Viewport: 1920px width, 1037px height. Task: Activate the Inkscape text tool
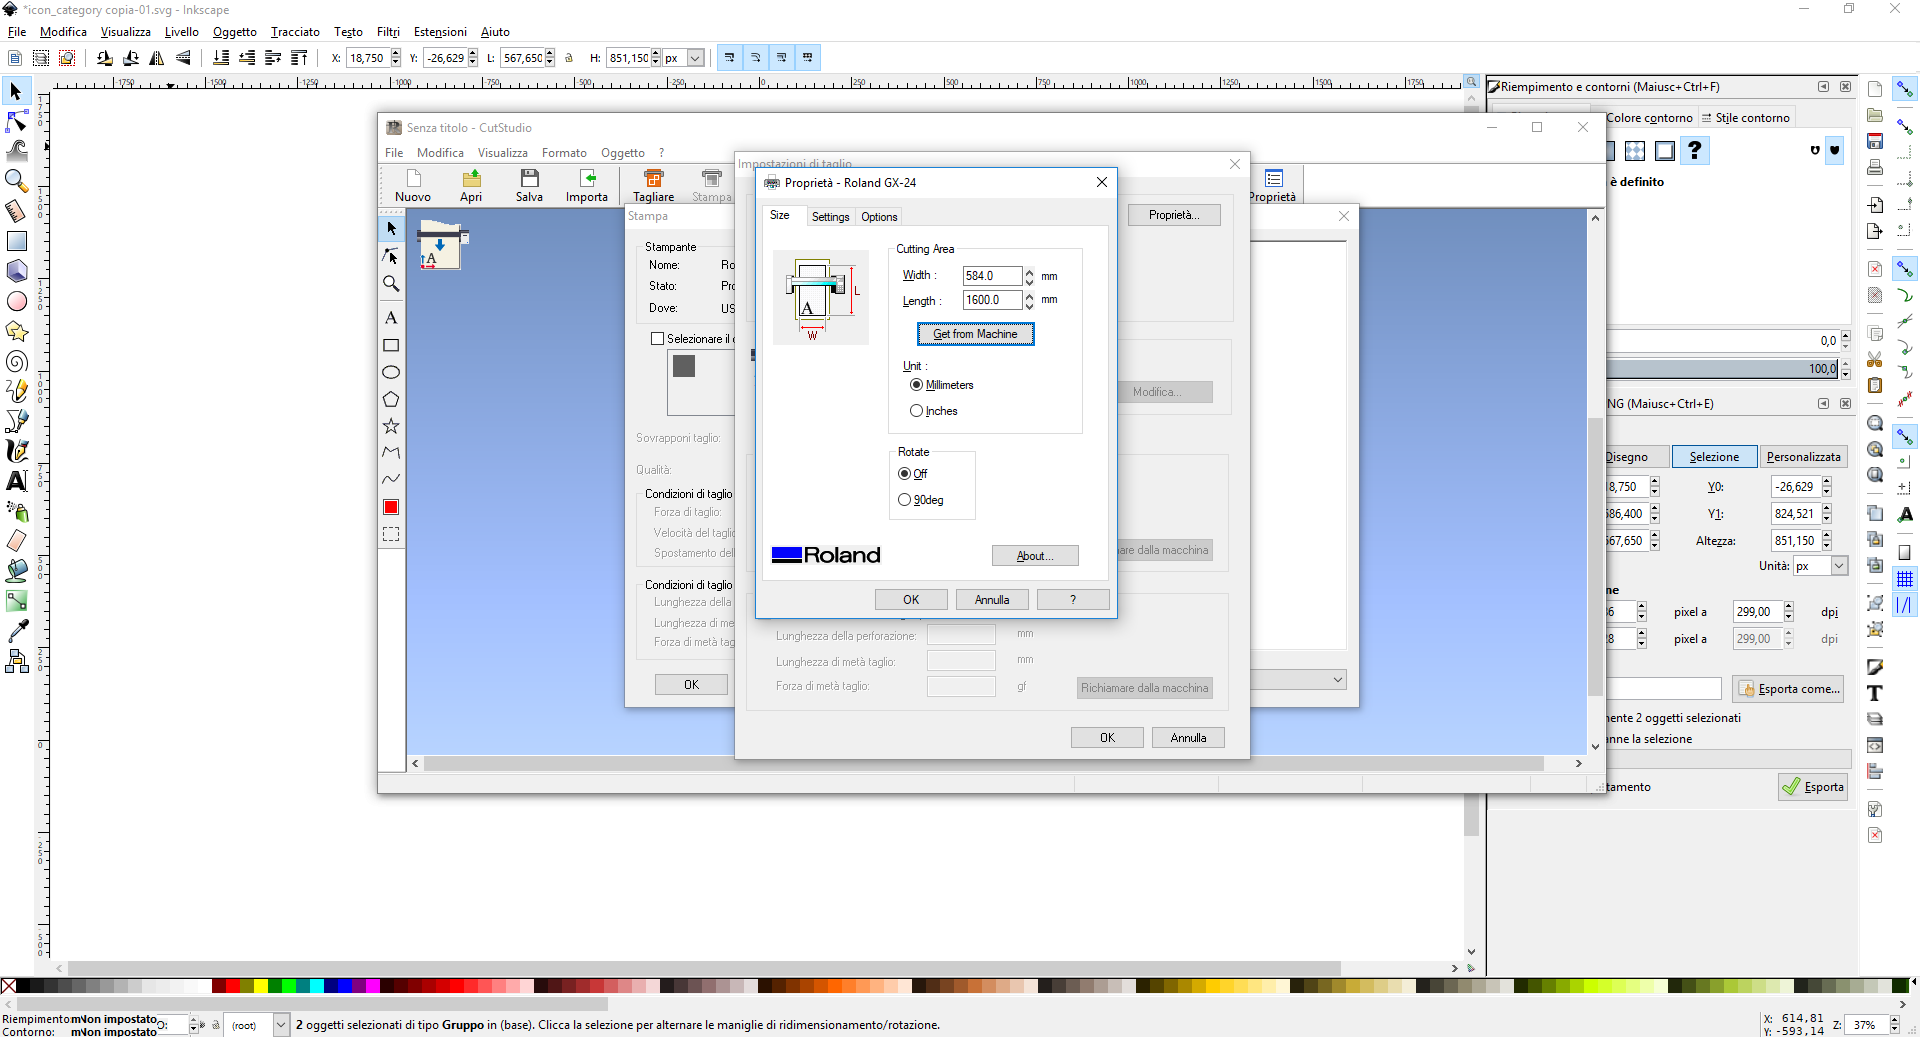point(16,481)
